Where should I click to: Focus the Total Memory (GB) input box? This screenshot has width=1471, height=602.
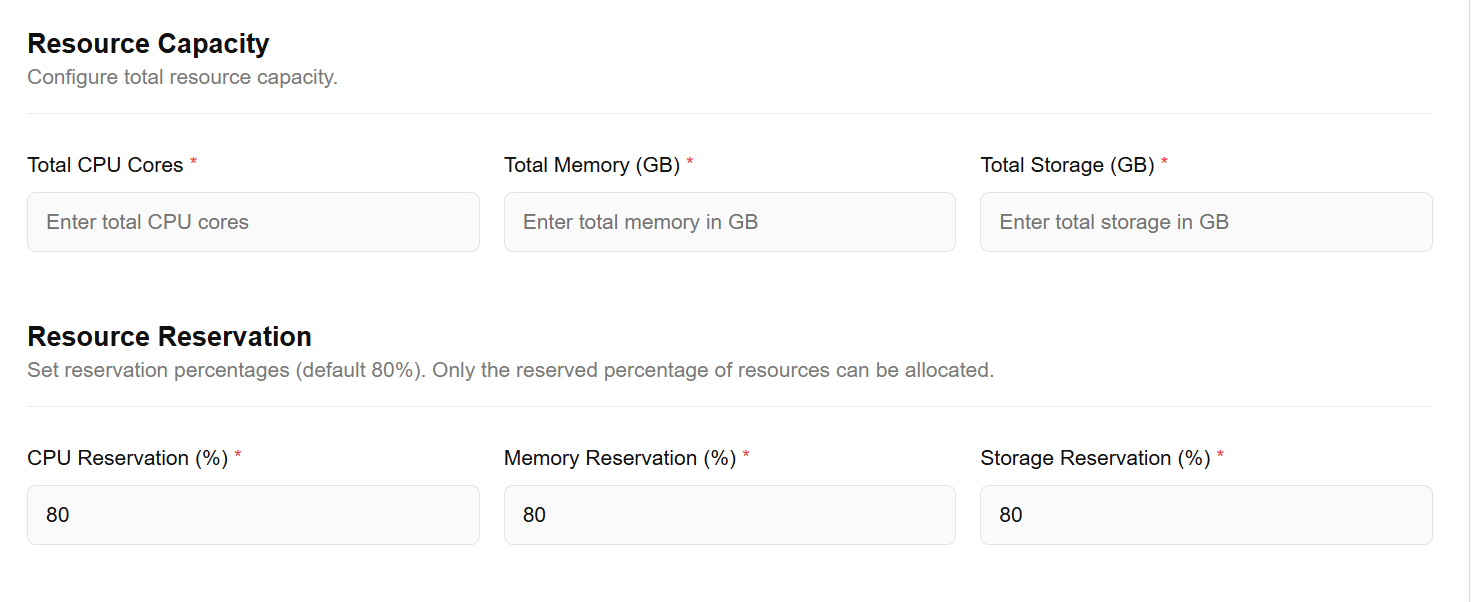pyautogui.click(x=729, y=222)
